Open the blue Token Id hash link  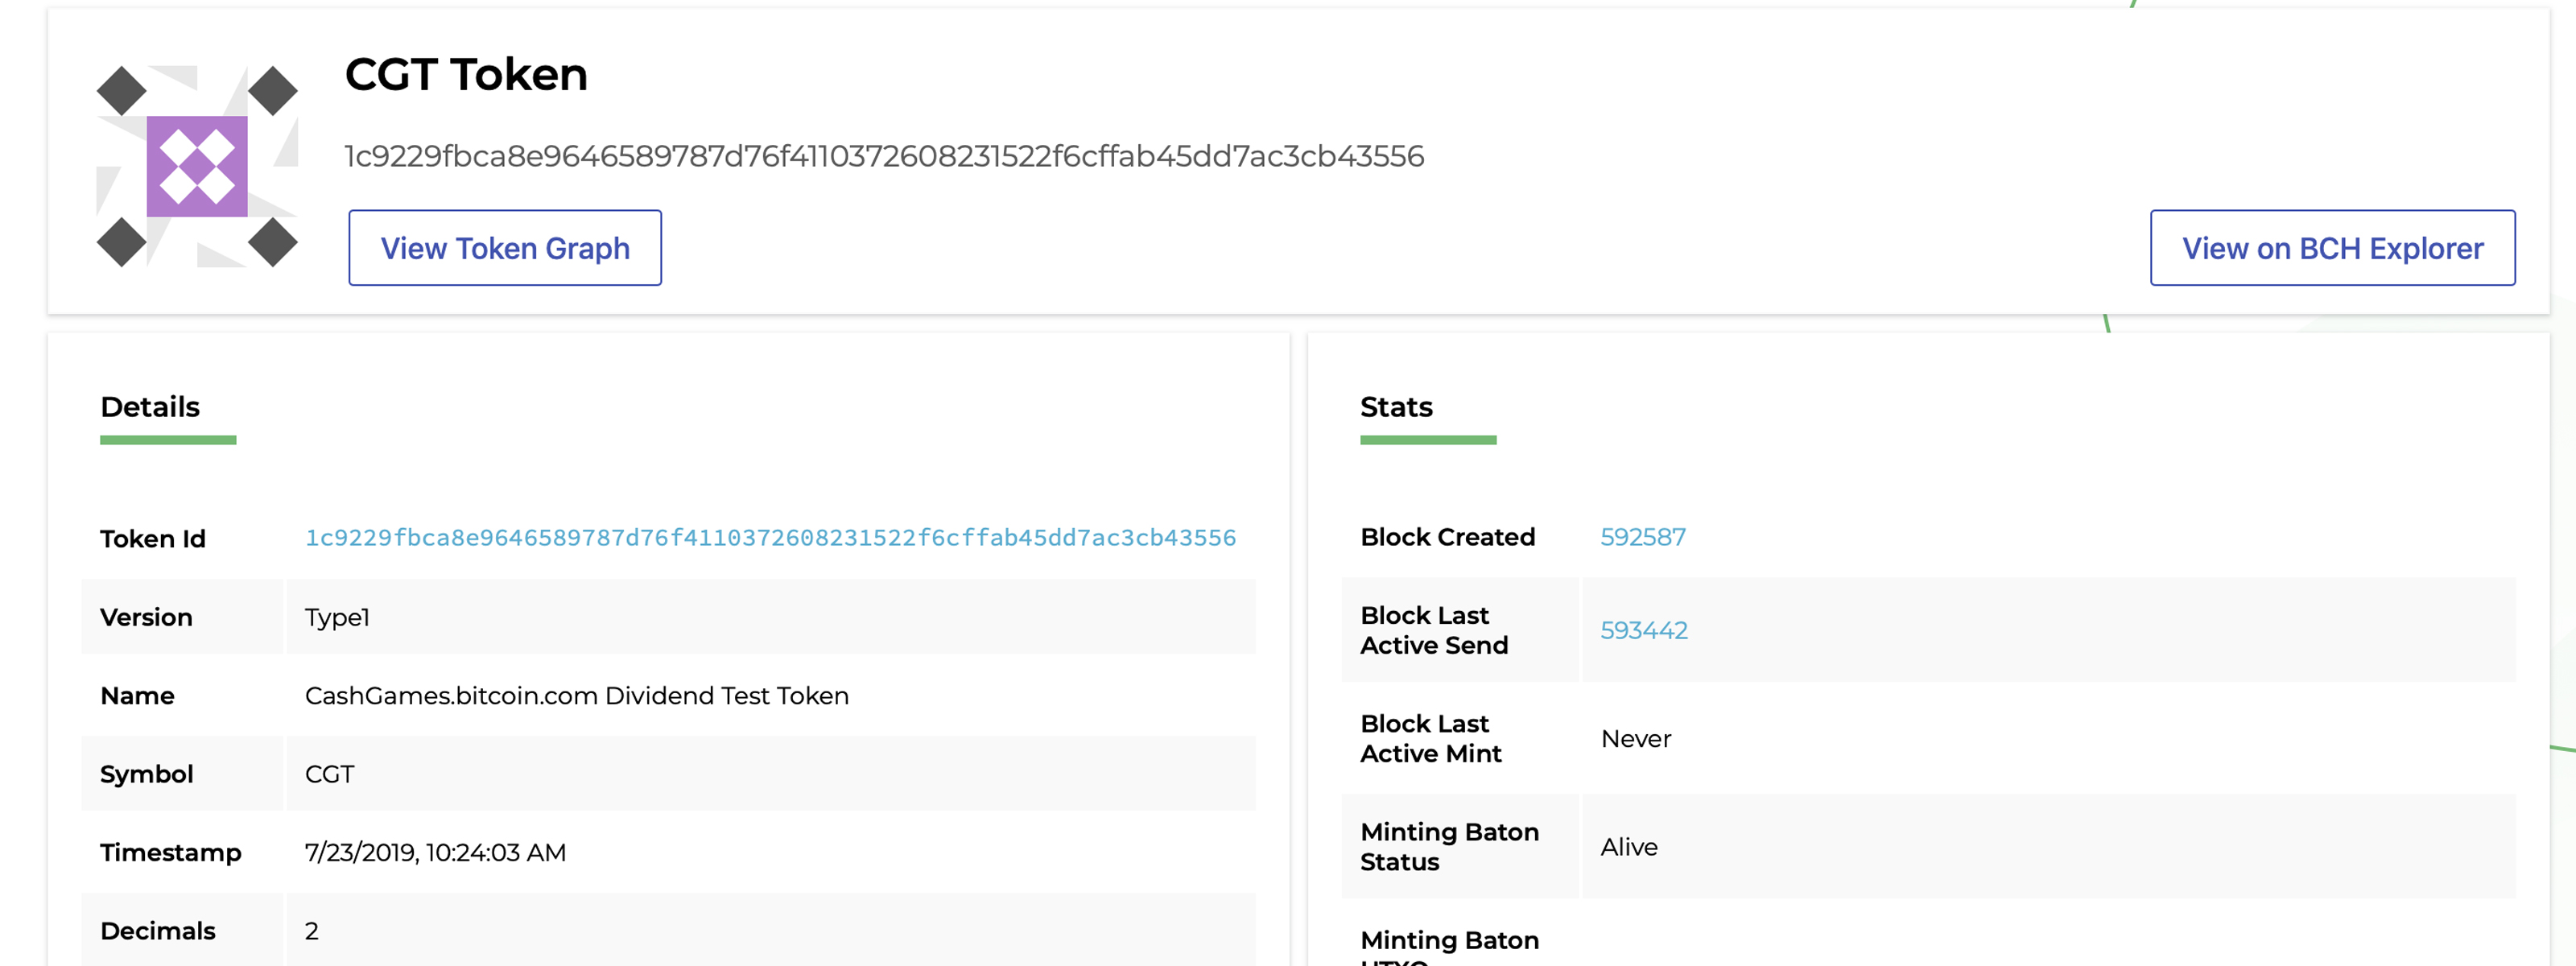coord(770,538)
